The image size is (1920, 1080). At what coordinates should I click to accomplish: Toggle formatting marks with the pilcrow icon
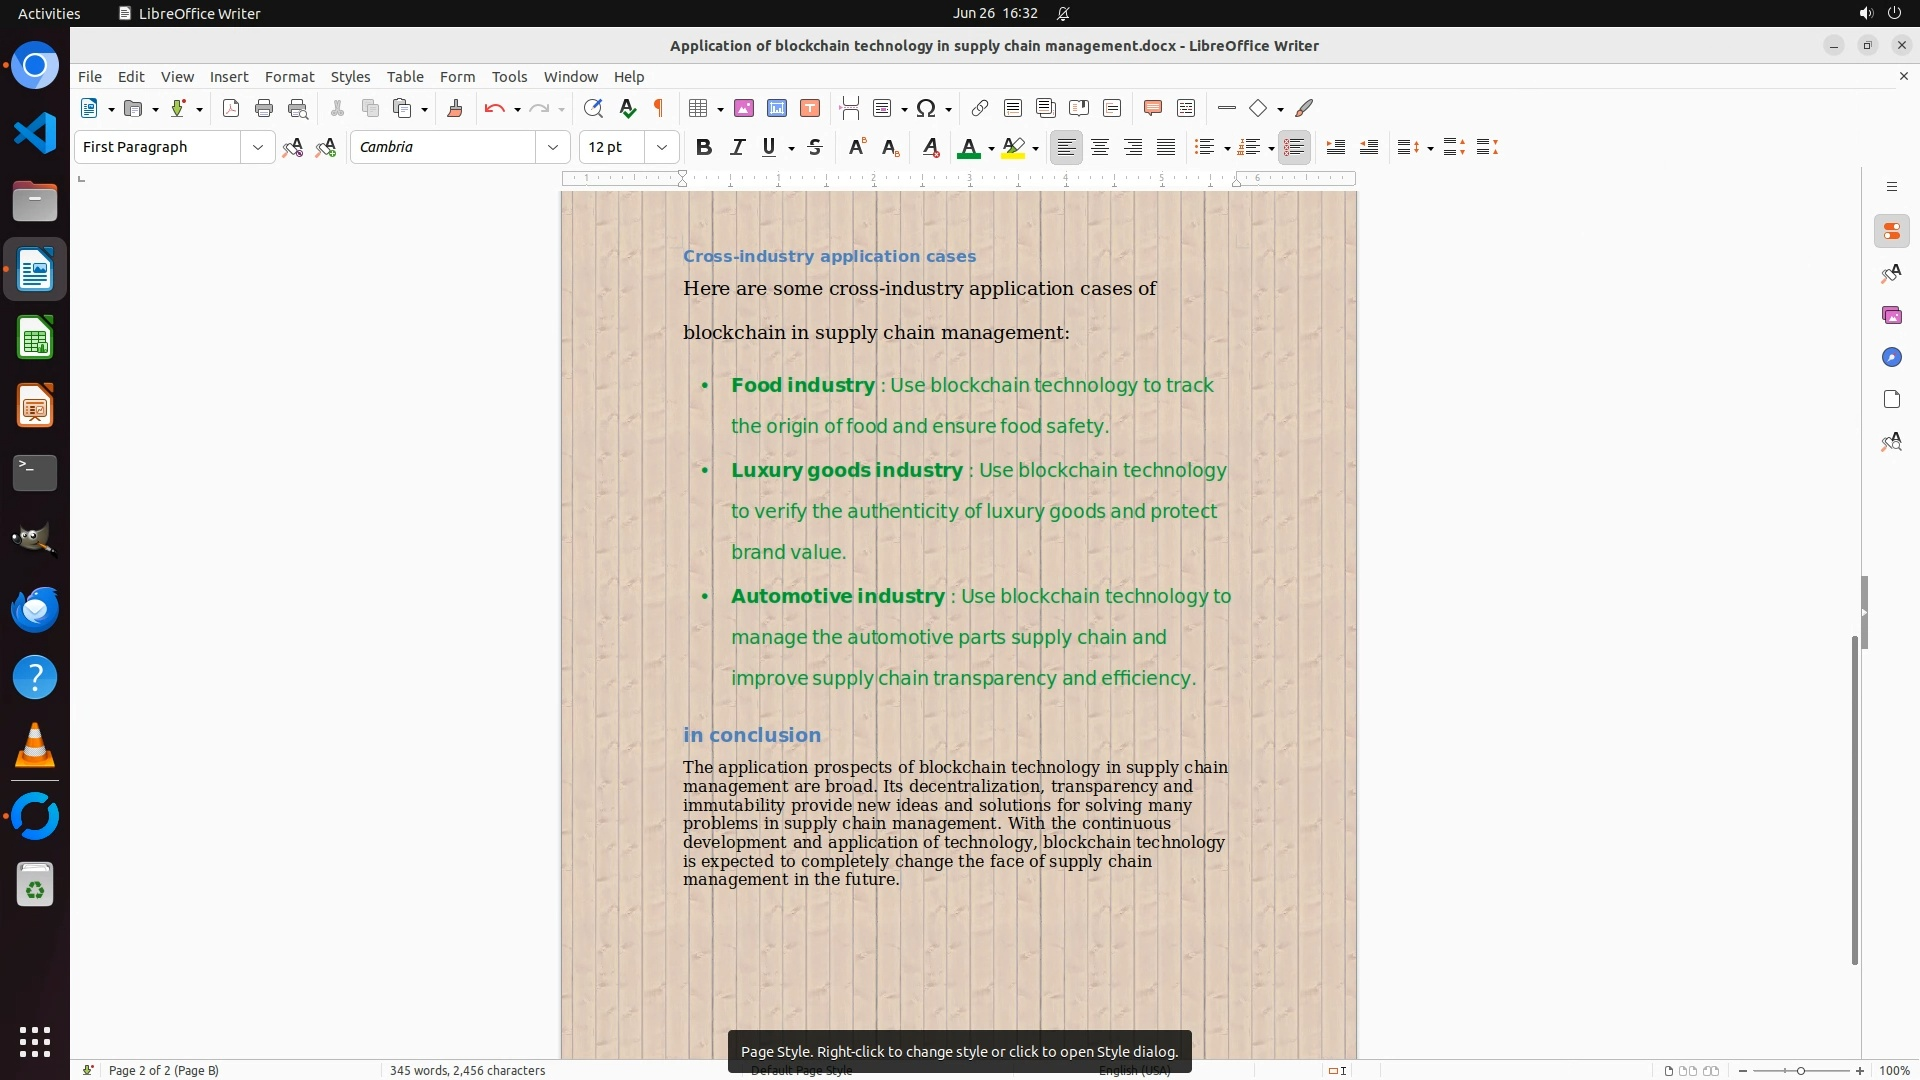[x=659, y=109]
